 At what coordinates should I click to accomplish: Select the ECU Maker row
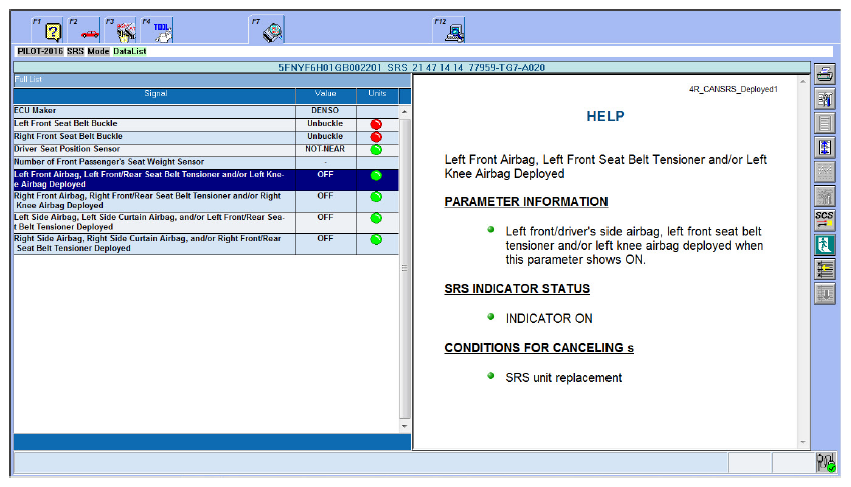pyautogui.click(x=206, y=111)
